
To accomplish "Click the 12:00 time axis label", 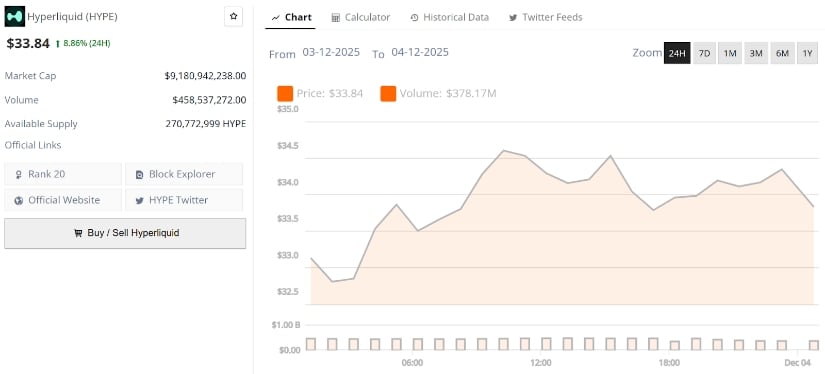I will [541, 363].
